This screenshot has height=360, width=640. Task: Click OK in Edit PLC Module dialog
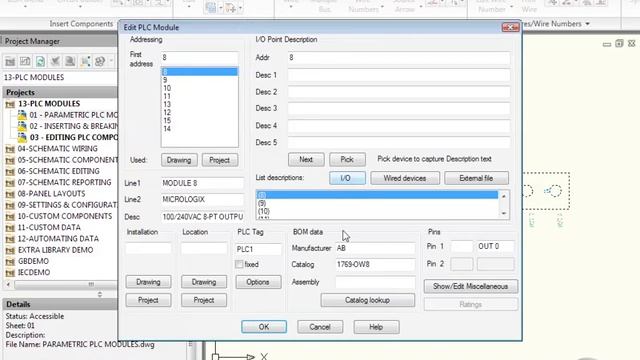[x=264, y=327]
